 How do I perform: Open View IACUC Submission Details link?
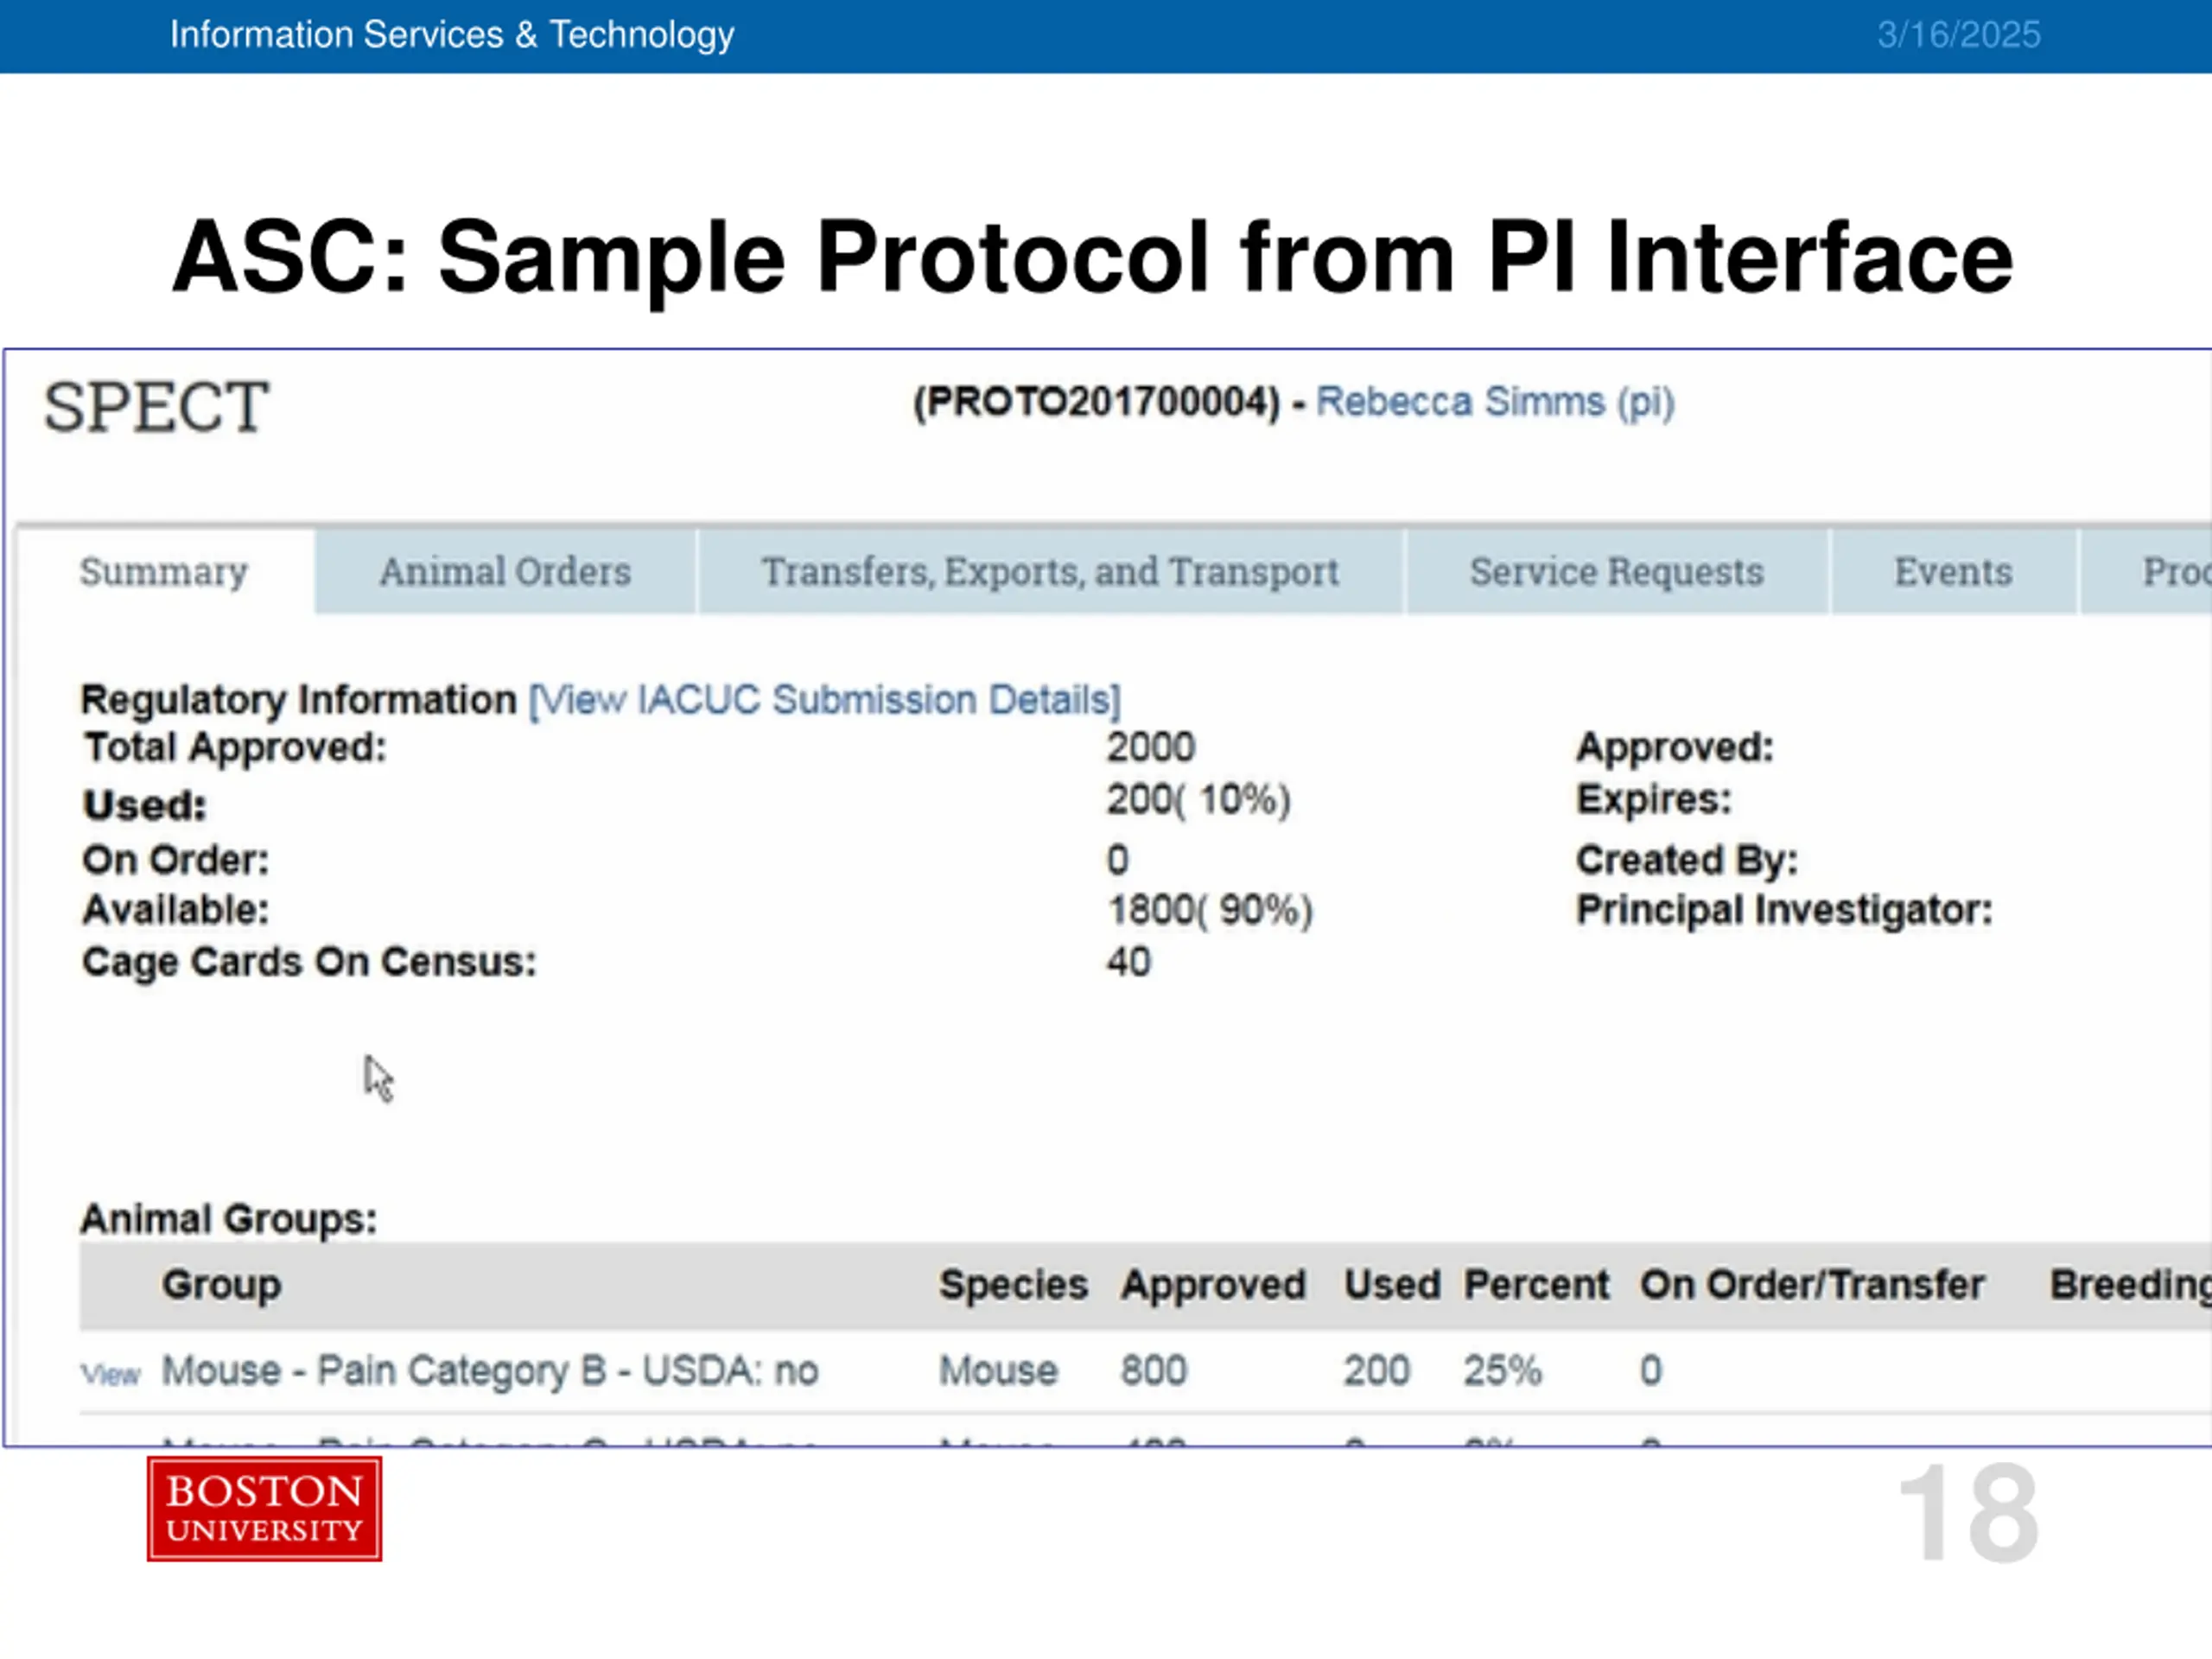pyautogui.click(x=825, y=700)
